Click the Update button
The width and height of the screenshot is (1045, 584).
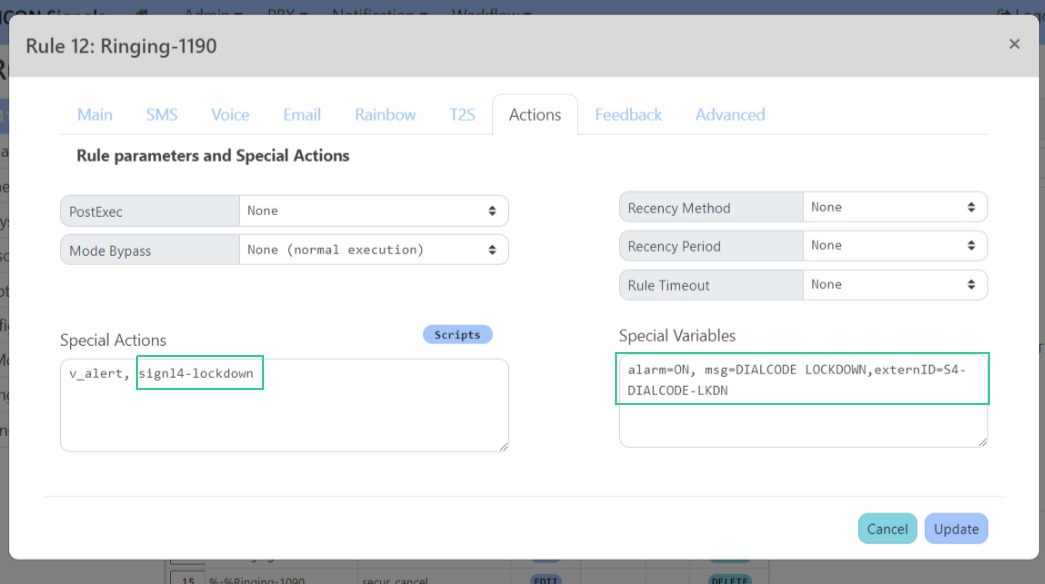(956, 529)
